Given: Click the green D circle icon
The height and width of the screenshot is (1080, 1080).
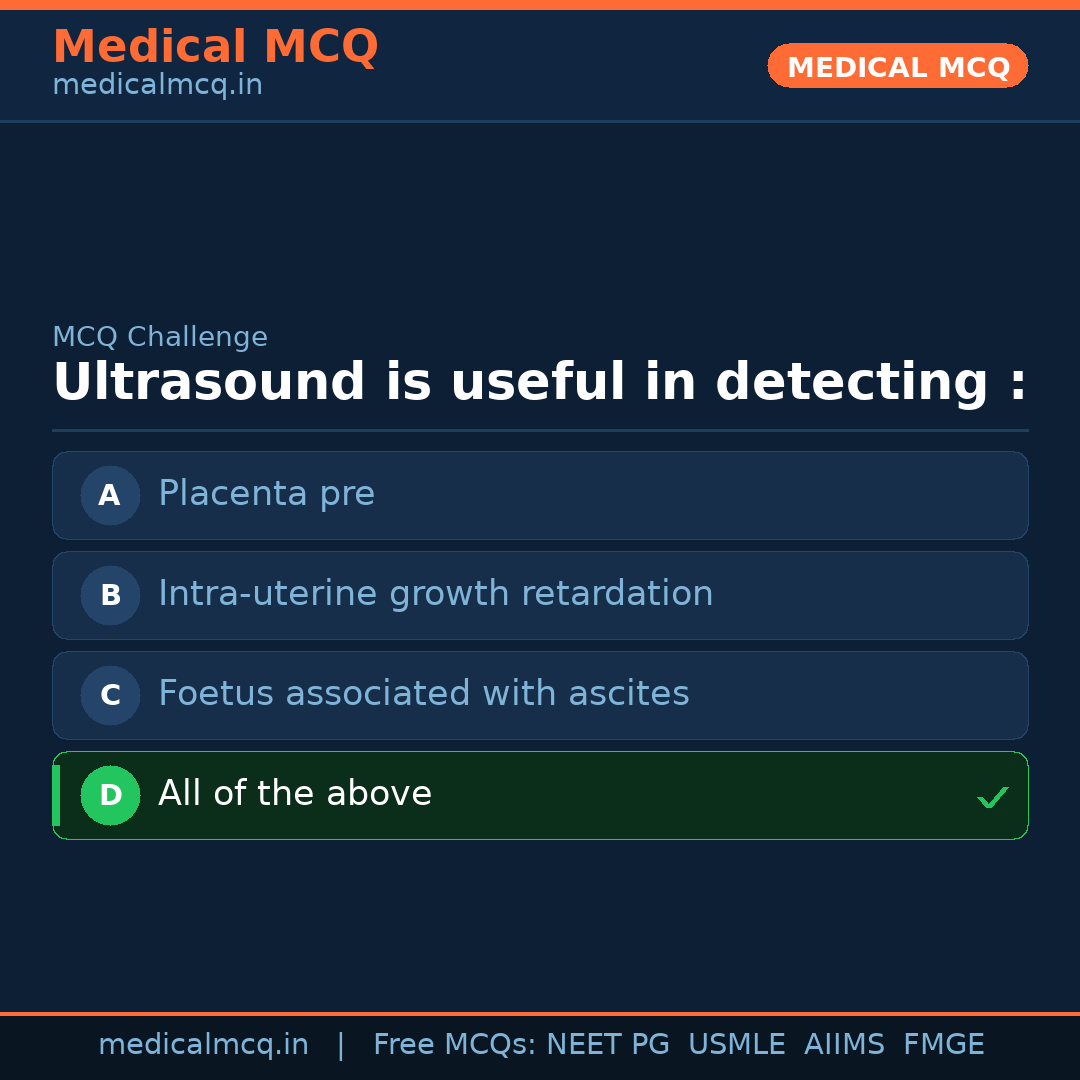Looking at the screenshot, I should tap(110, 795).
